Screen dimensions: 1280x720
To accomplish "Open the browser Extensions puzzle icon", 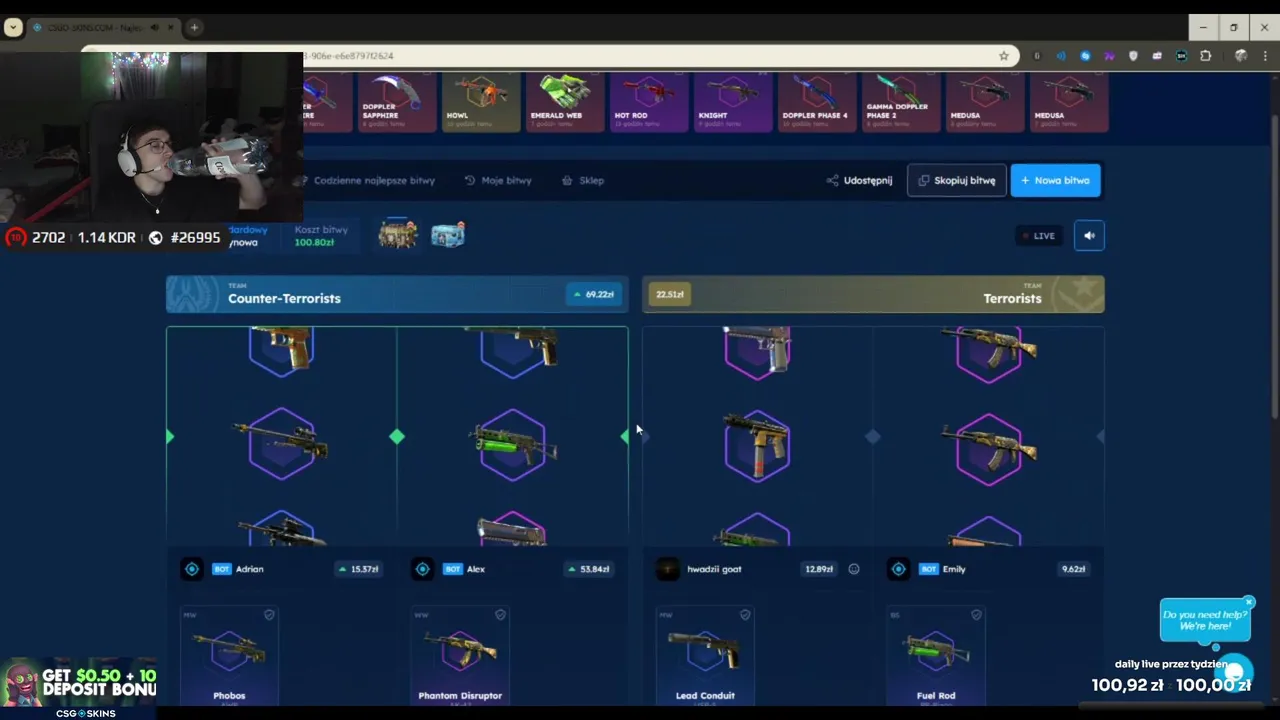I will [x=1205, y=56].
